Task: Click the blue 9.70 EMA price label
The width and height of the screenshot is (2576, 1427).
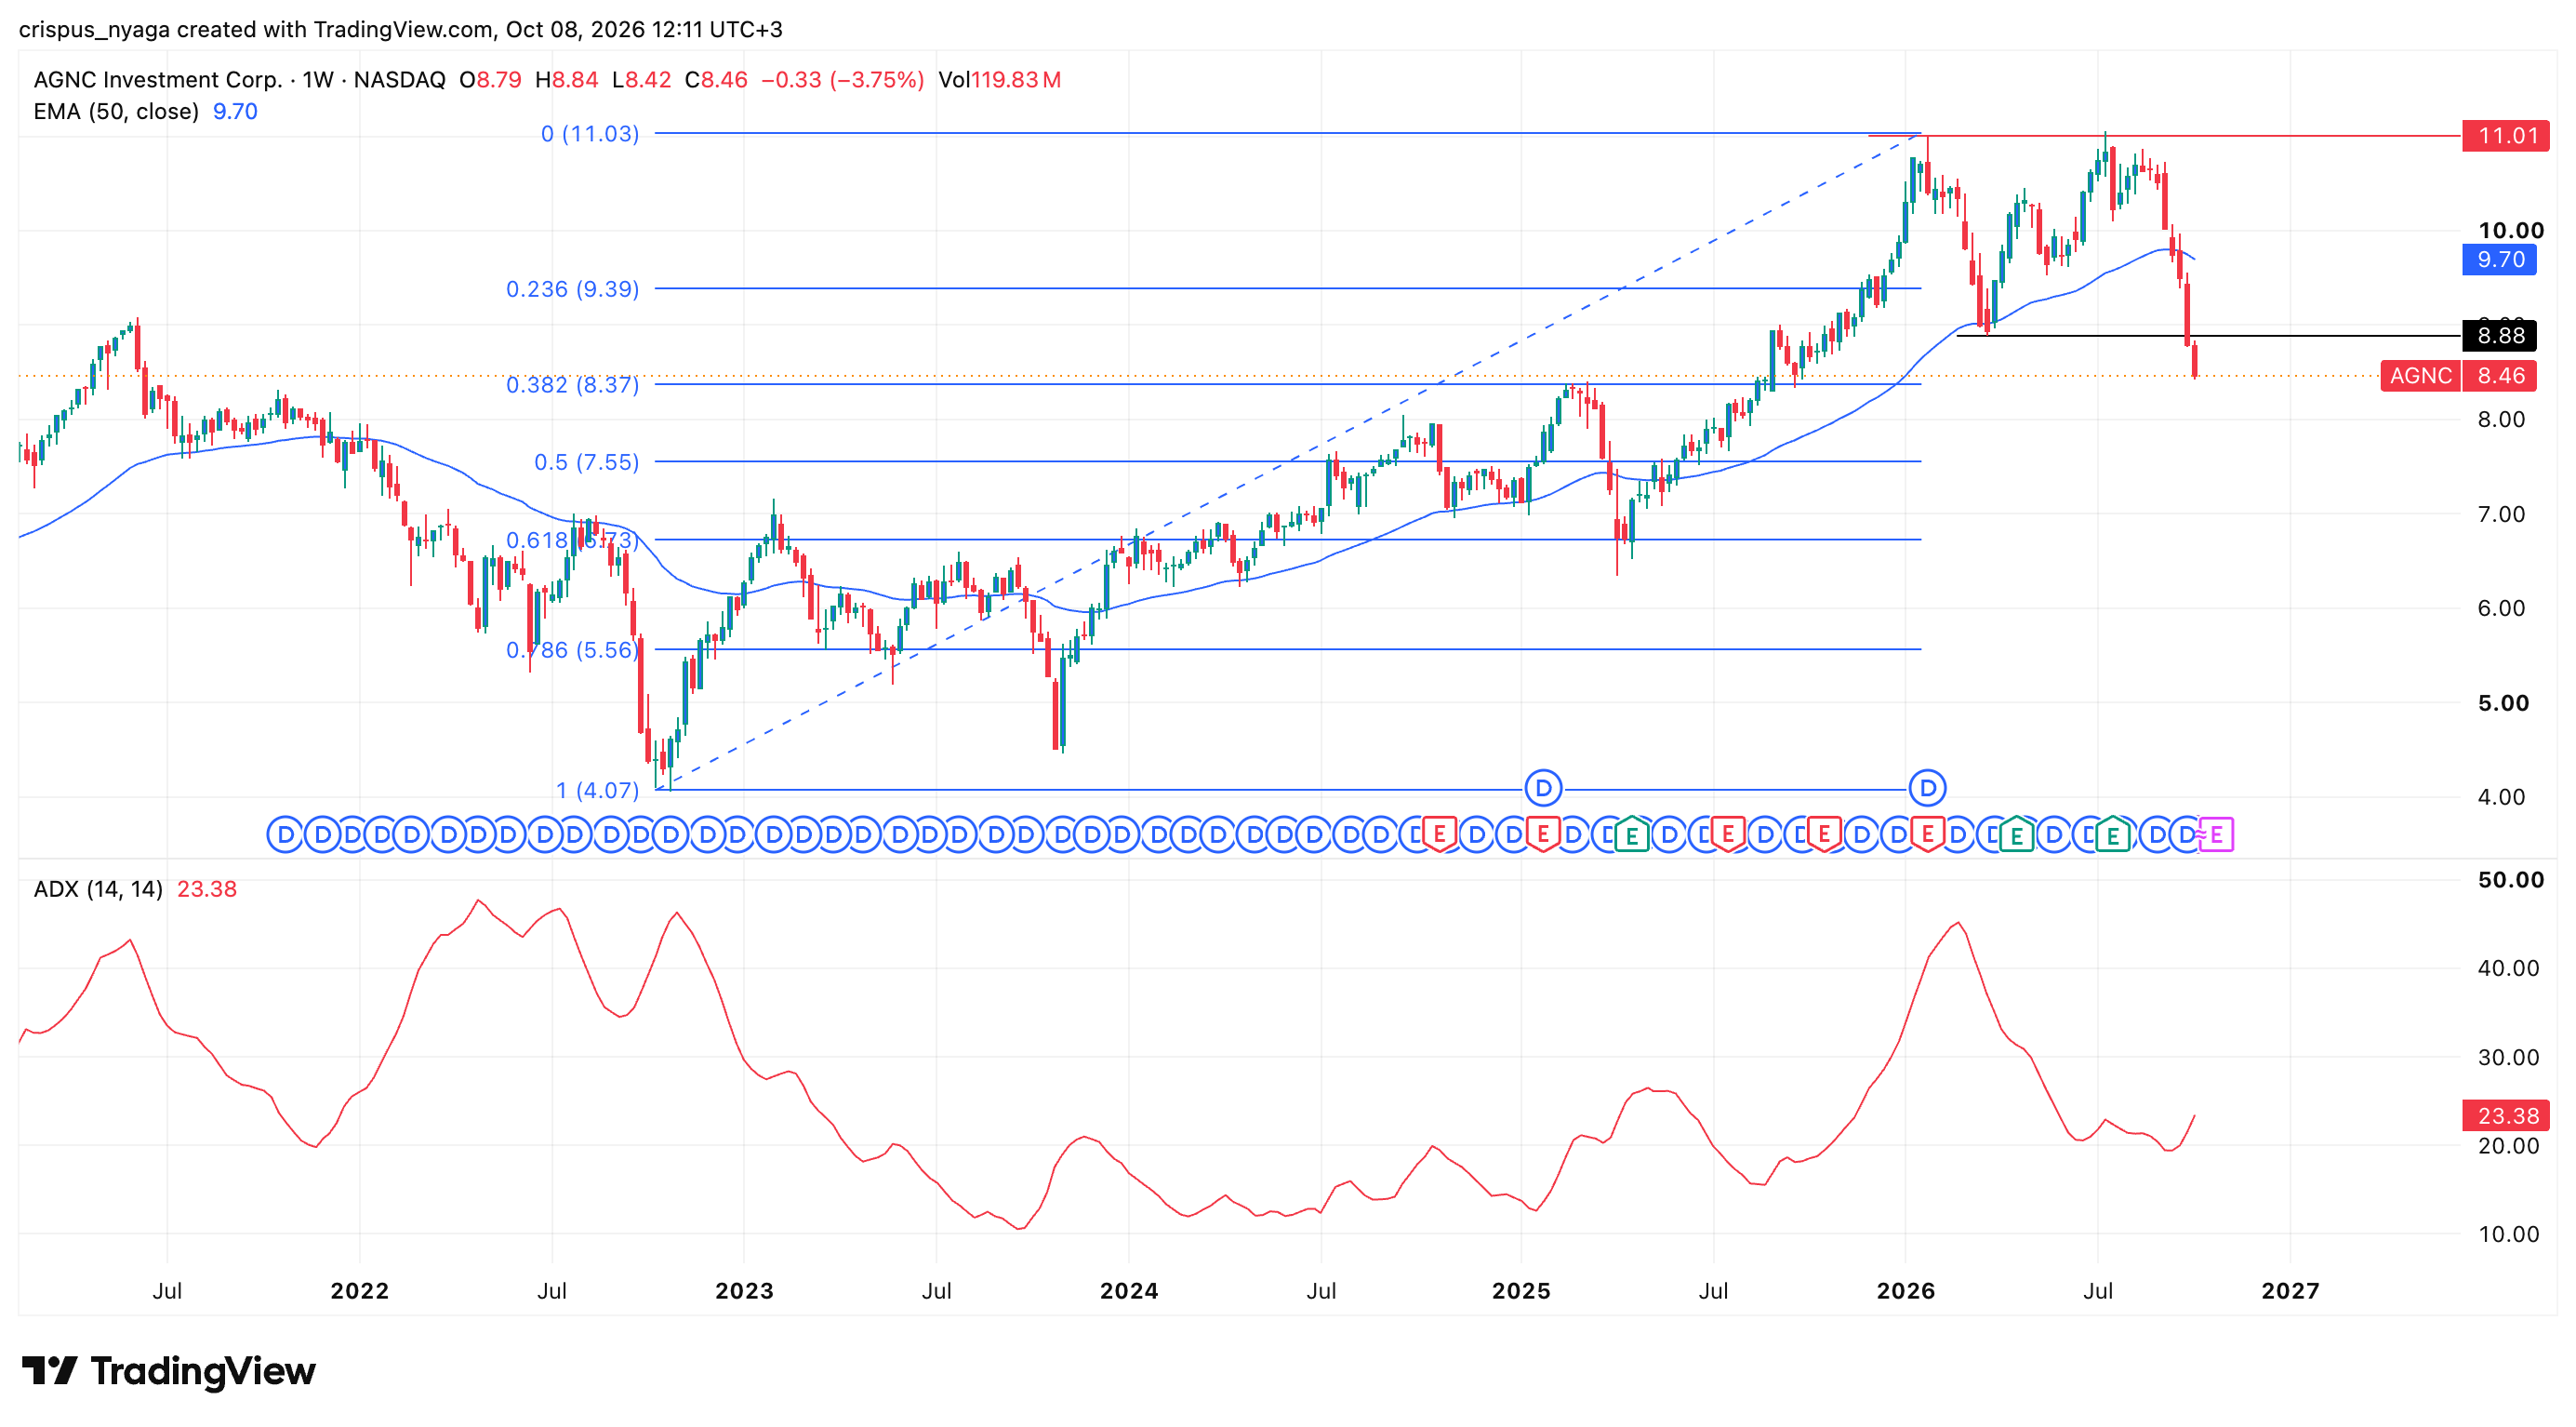Action: 2499,260
